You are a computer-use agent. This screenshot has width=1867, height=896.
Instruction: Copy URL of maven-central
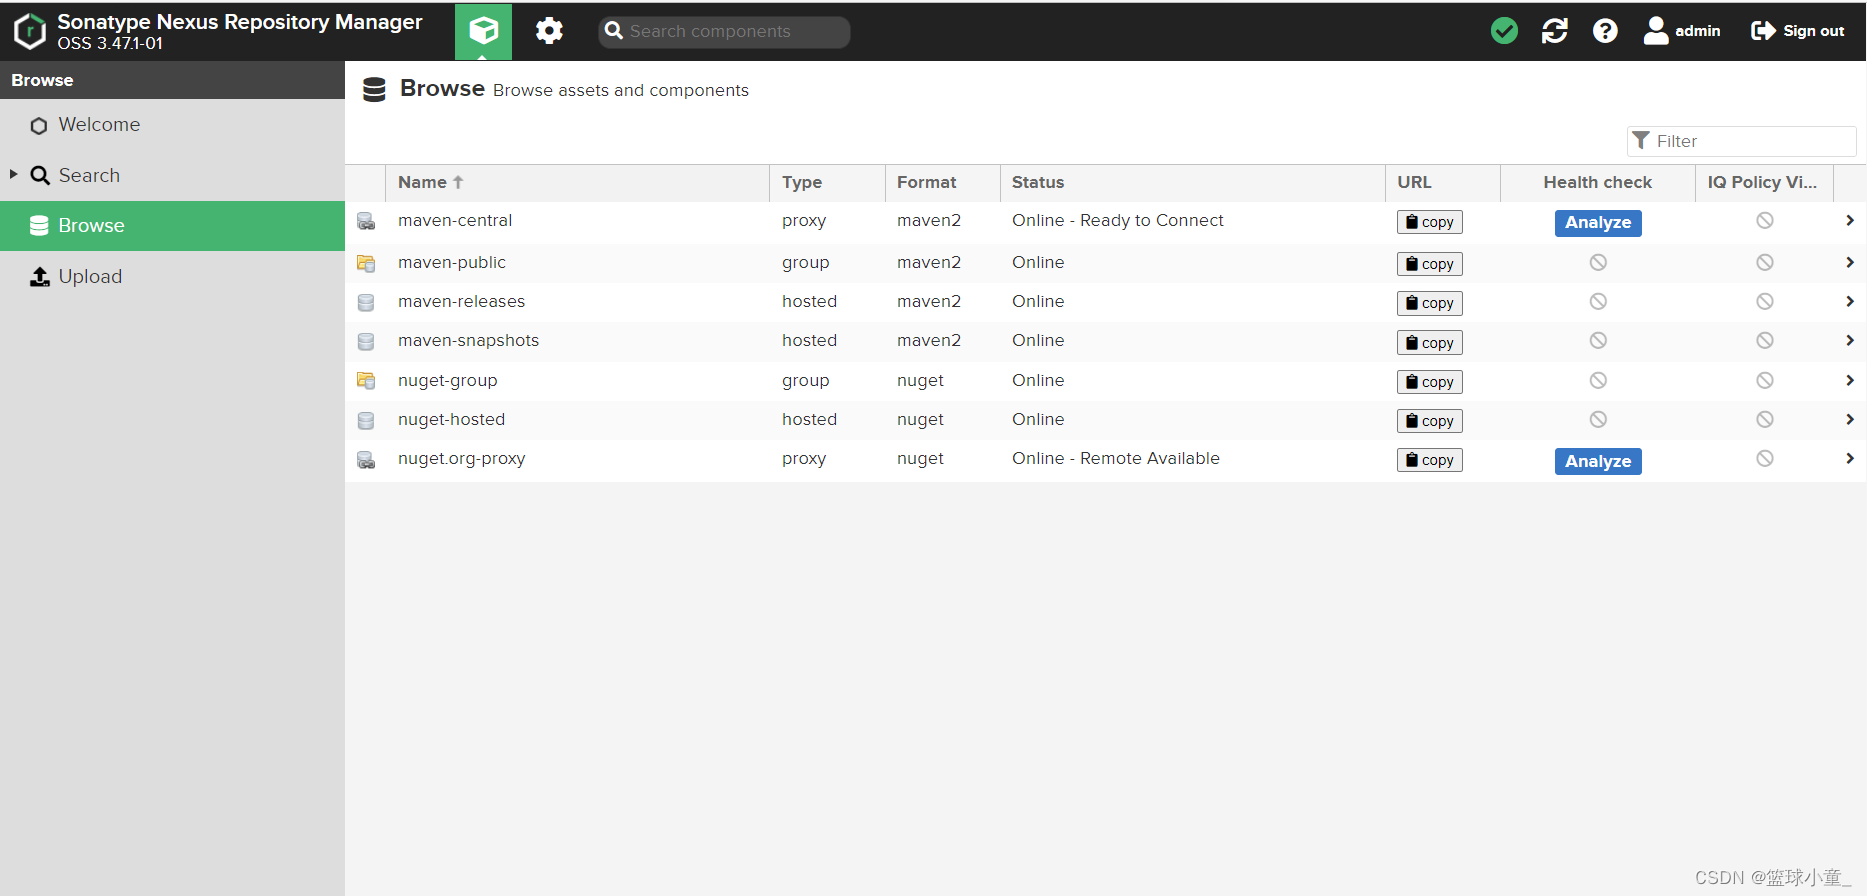tap(1429, 222)
